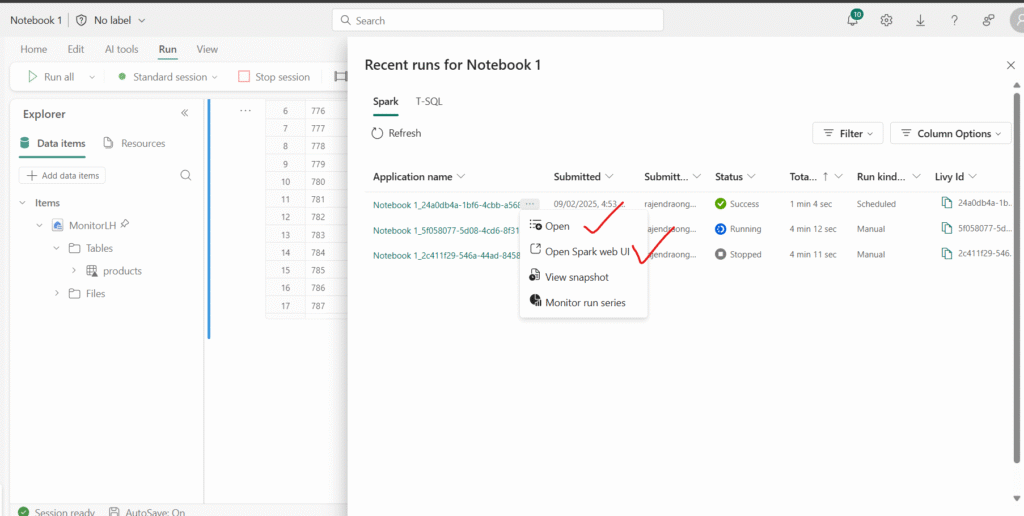Switch to the Edit ribbon tab
The image size is (1024, 516).
point(76,49)
